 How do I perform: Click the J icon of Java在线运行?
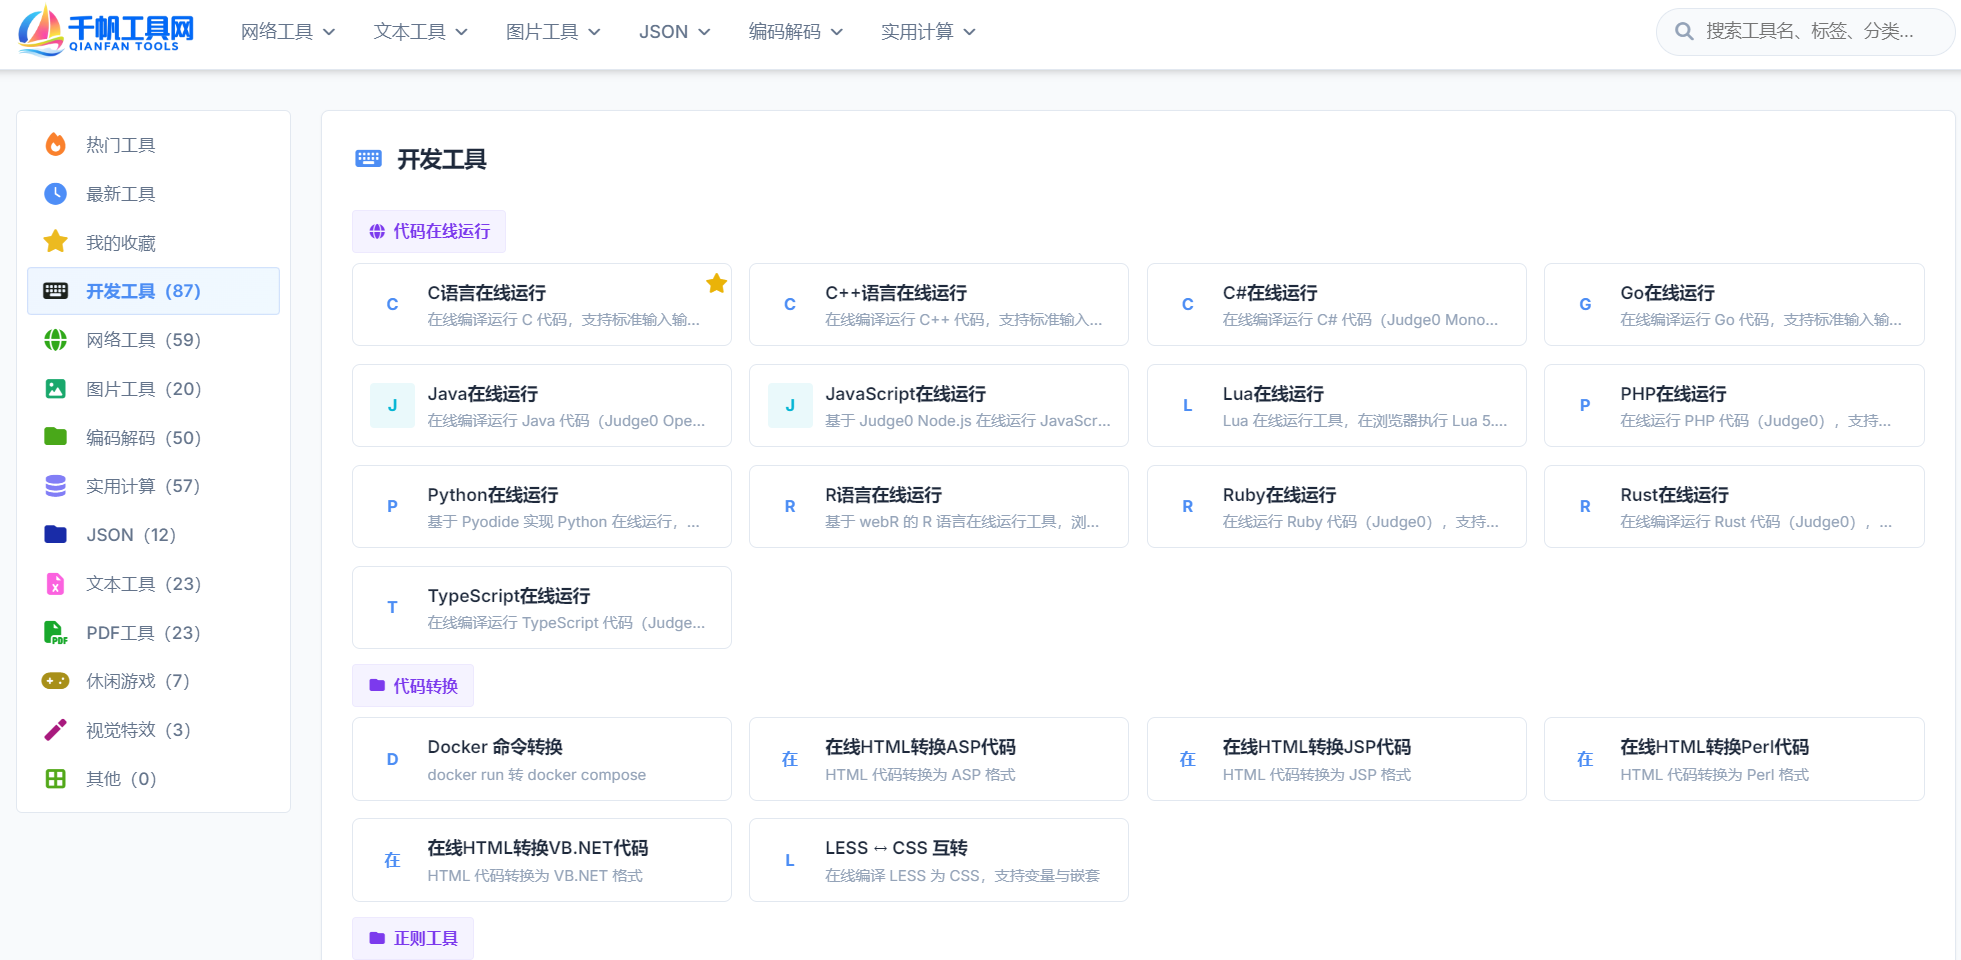[392, 405]
